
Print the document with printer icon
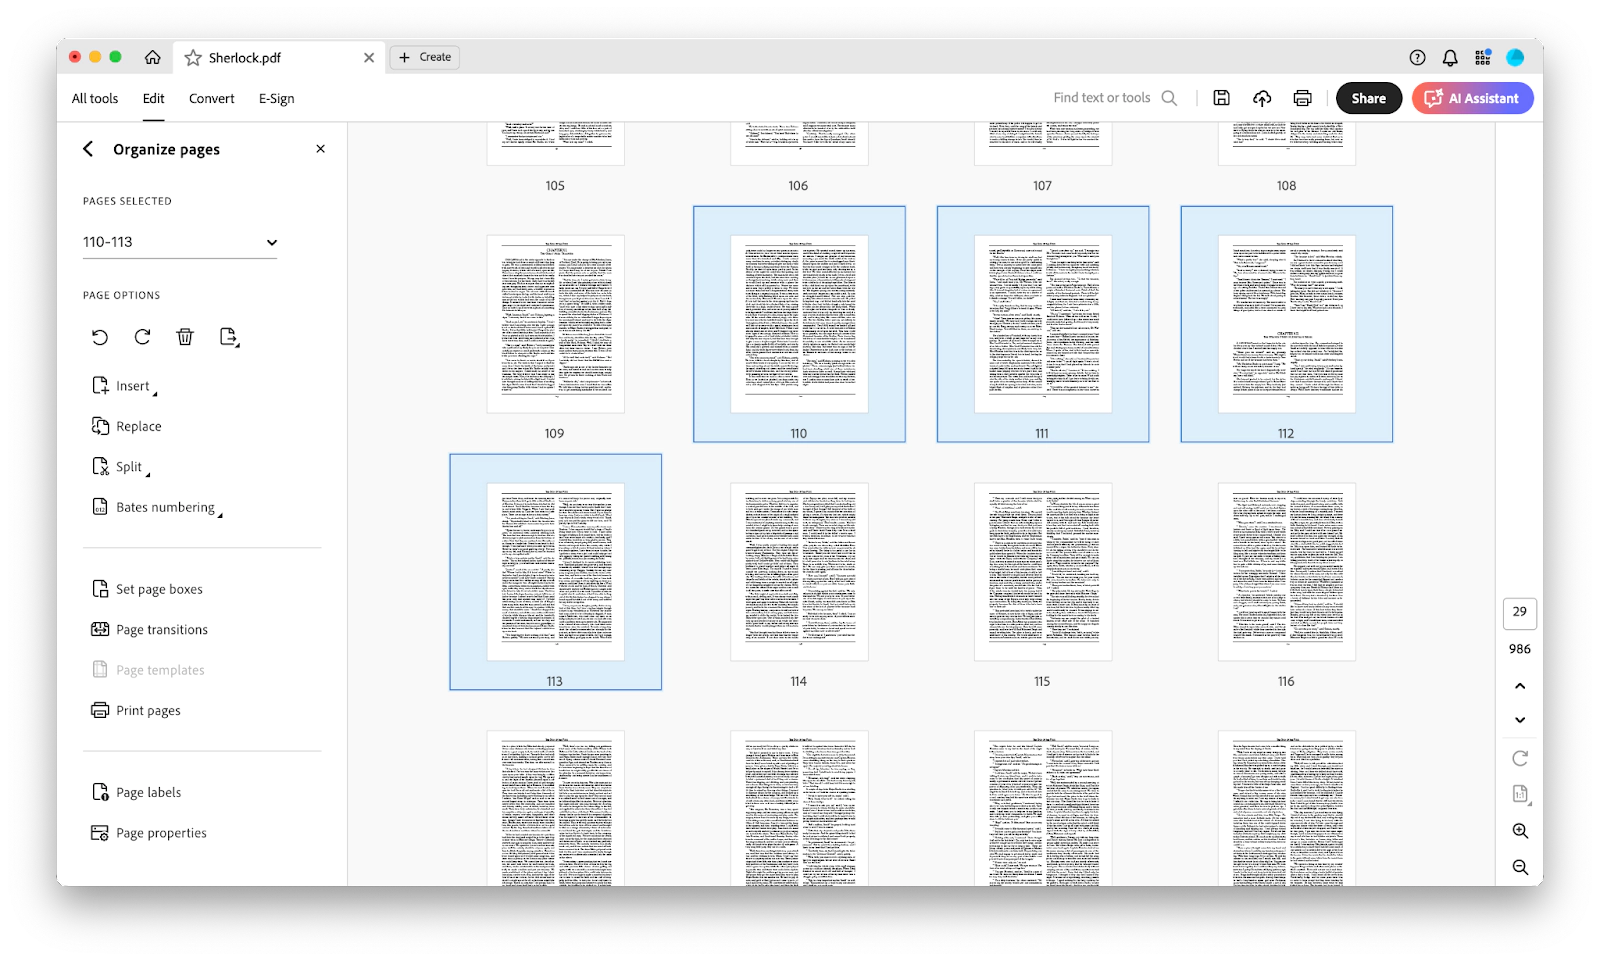coord(1302,98)
